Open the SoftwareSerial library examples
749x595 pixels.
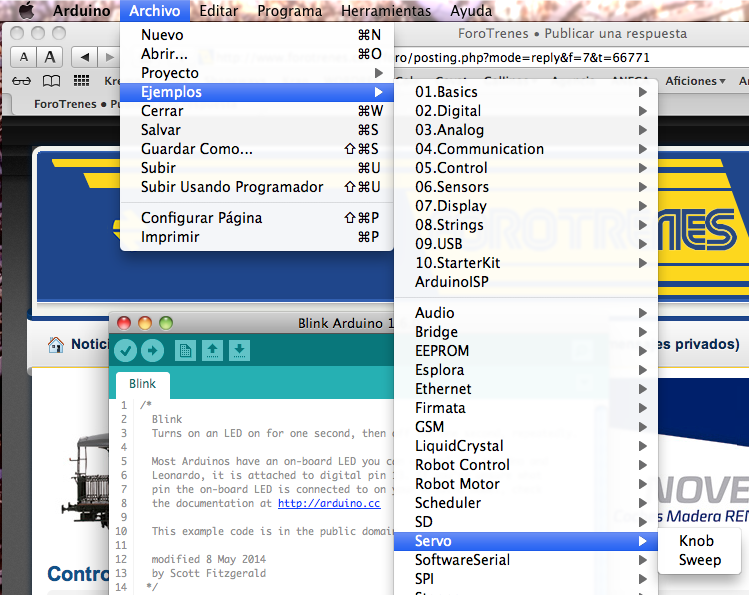pyautogui.click(x=526, y=560)
